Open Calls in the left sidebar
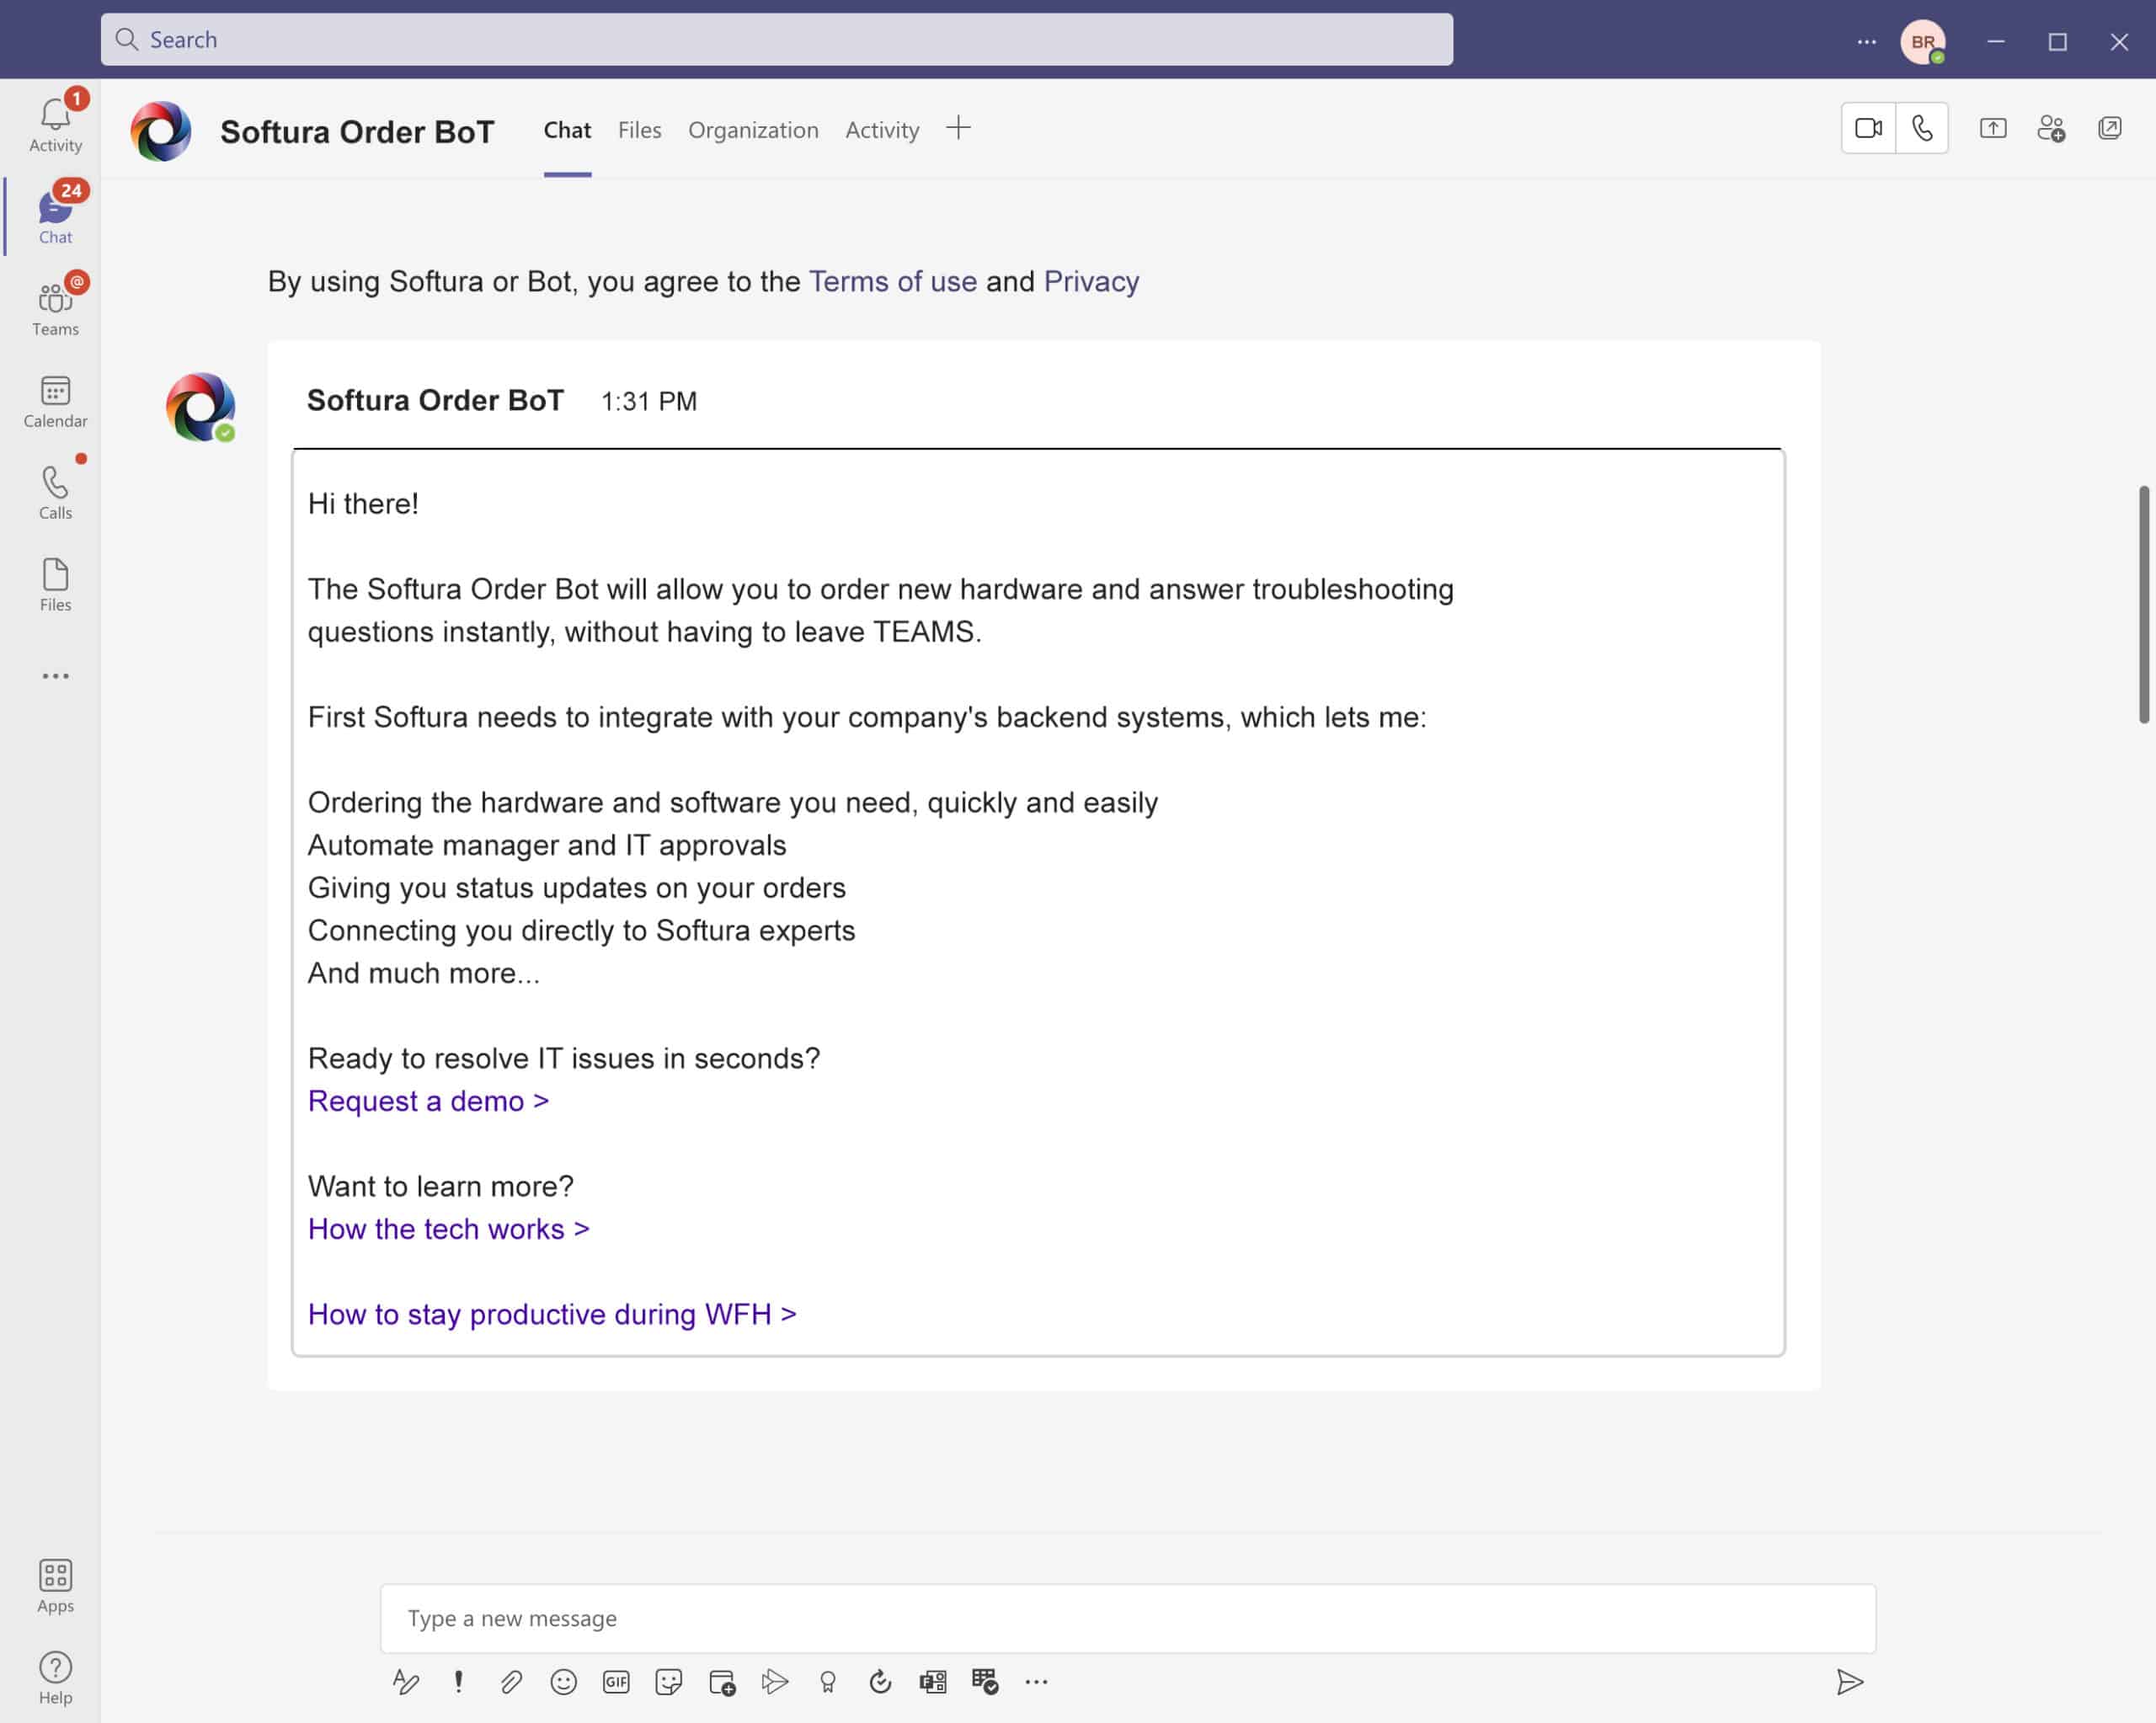This screenshot has width=2156, height=1723. pos(55,492)
